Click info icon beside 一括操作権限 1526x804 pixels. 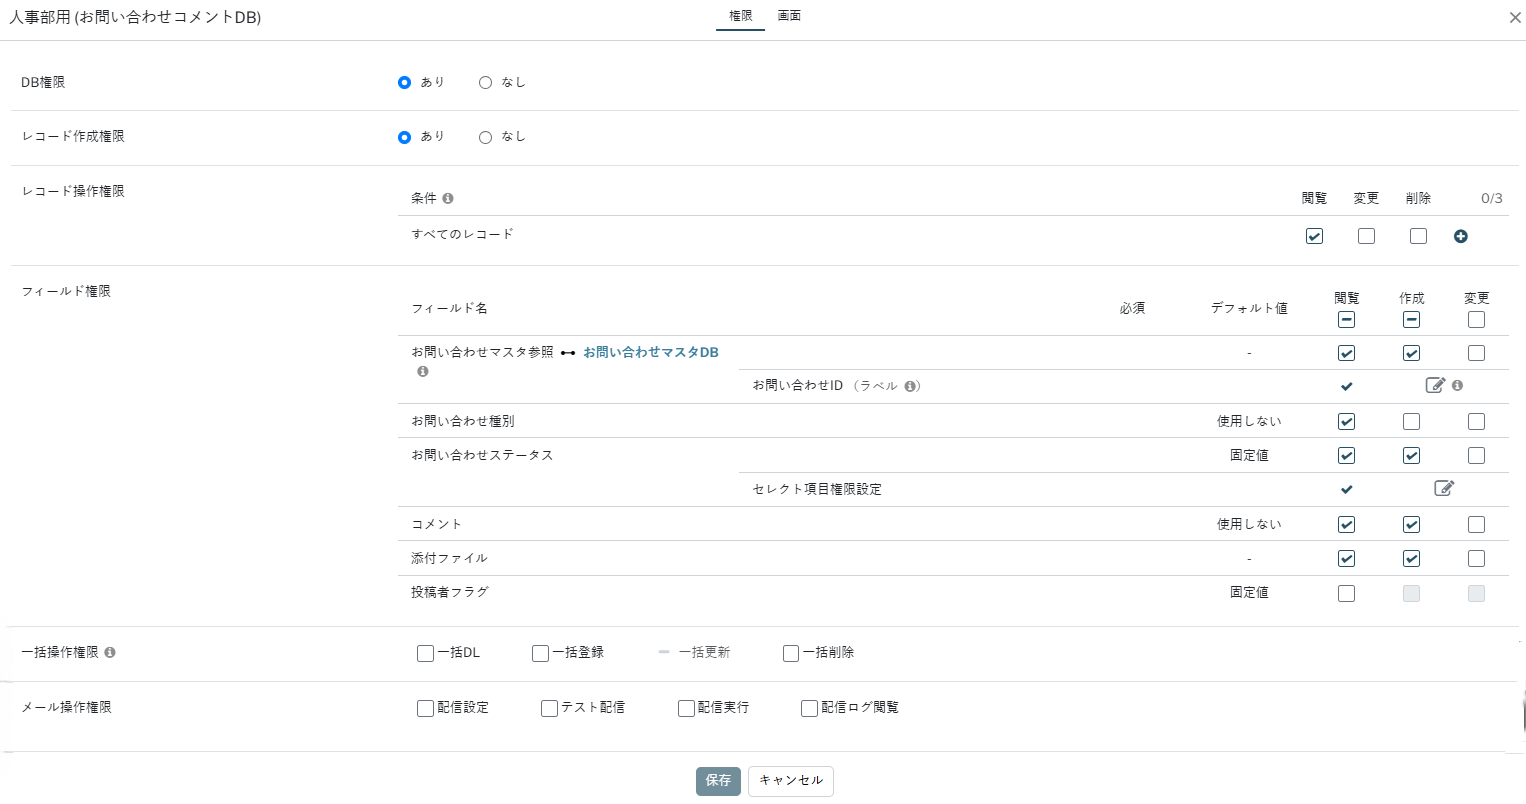[x=110, y=652]
